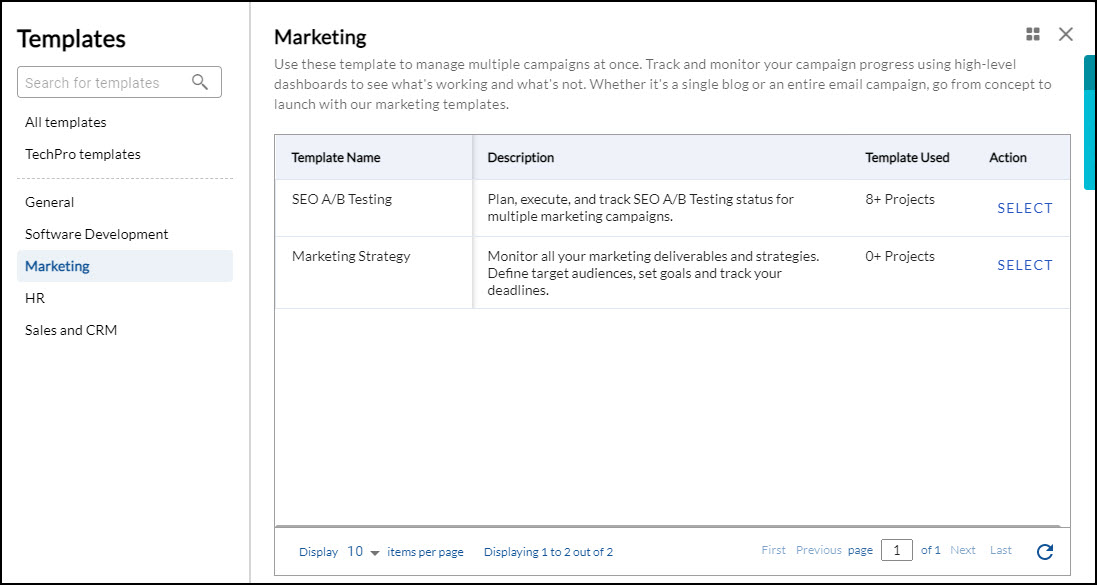1097x585 pixels.
Task: Switch to grid view of templates
Action: coord(1033,33)
